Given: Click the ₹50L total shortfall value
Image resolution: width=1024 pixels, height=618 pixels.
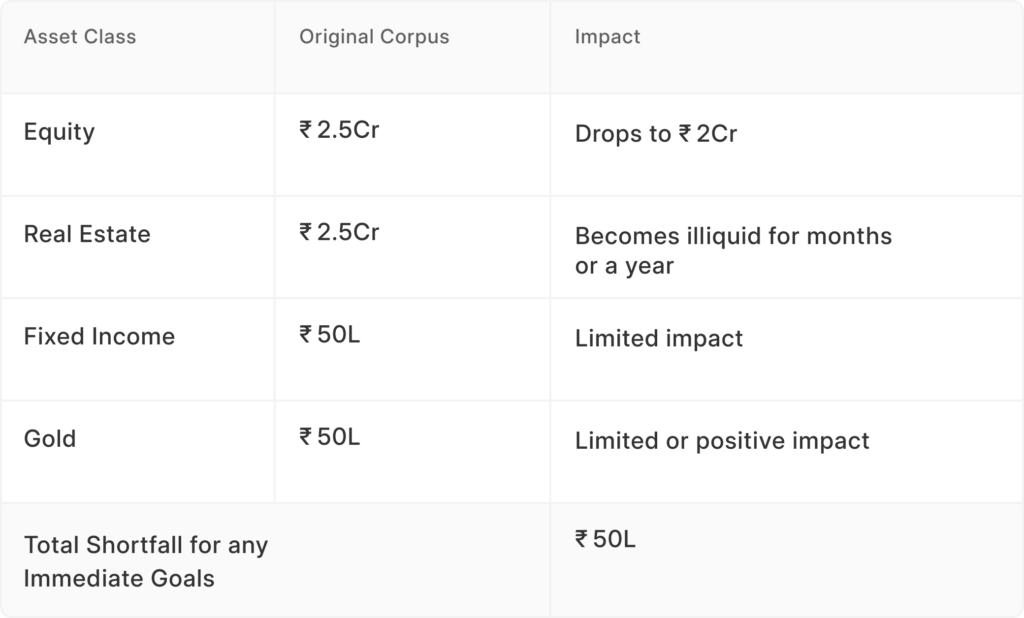Looking at the screenshot, I should pyautogui.click(x=605, y=539).
